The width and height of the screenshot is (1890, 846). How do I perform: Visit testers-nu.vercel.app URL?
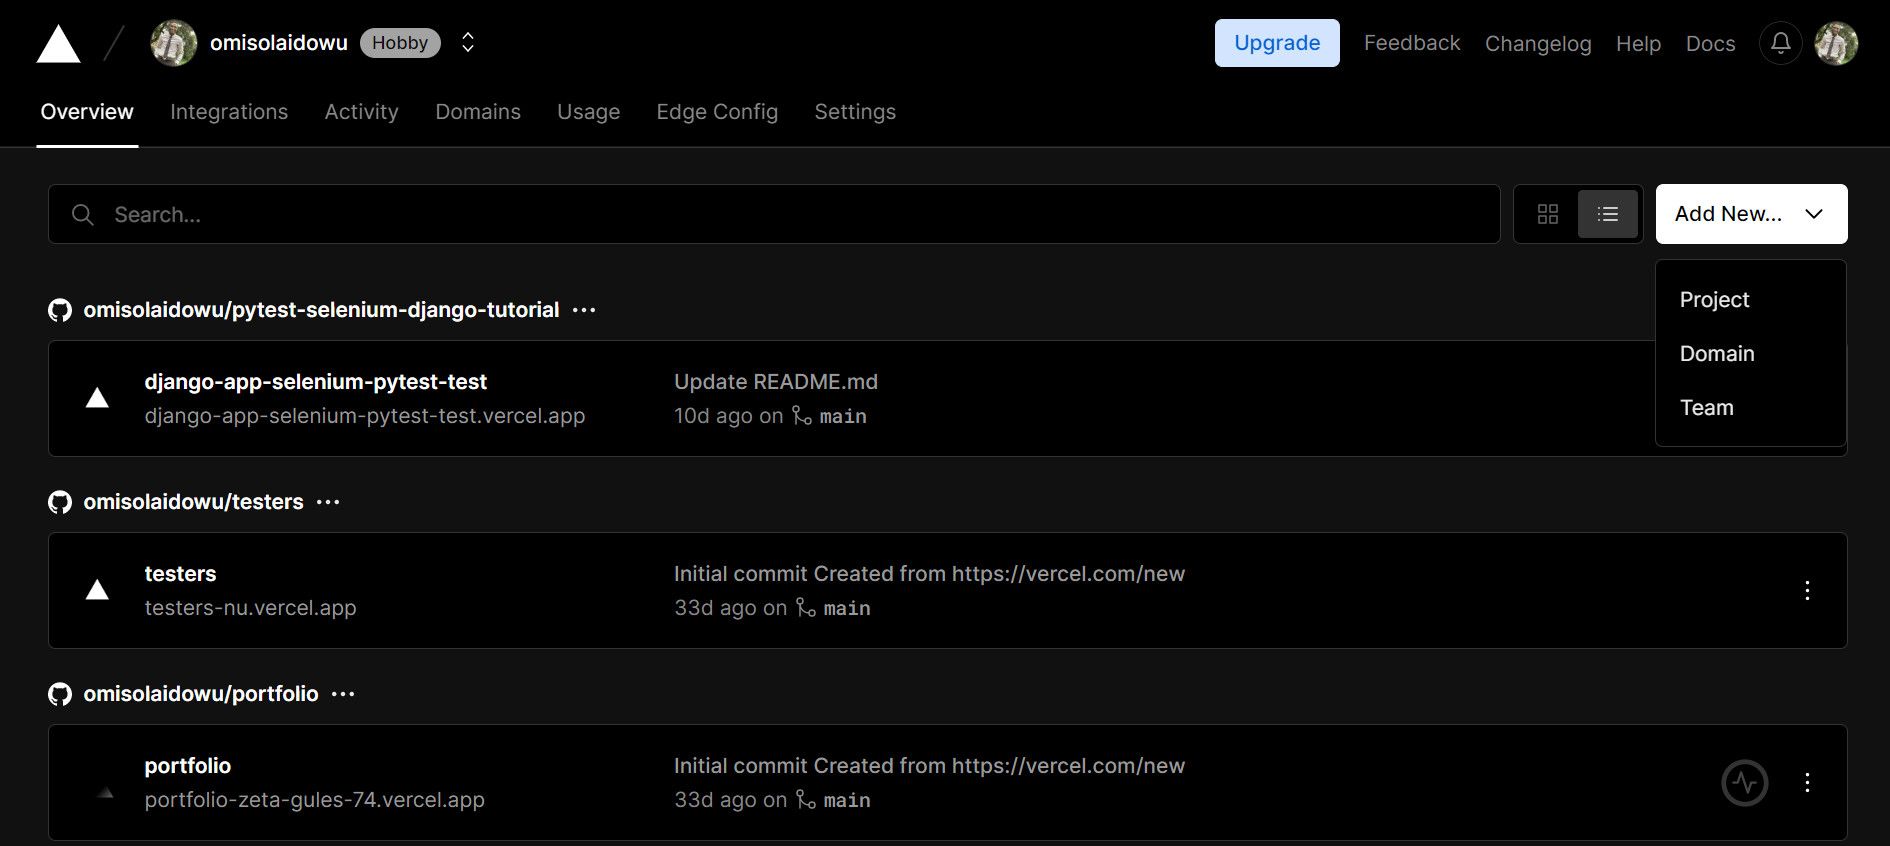click(x=250, y=608)
